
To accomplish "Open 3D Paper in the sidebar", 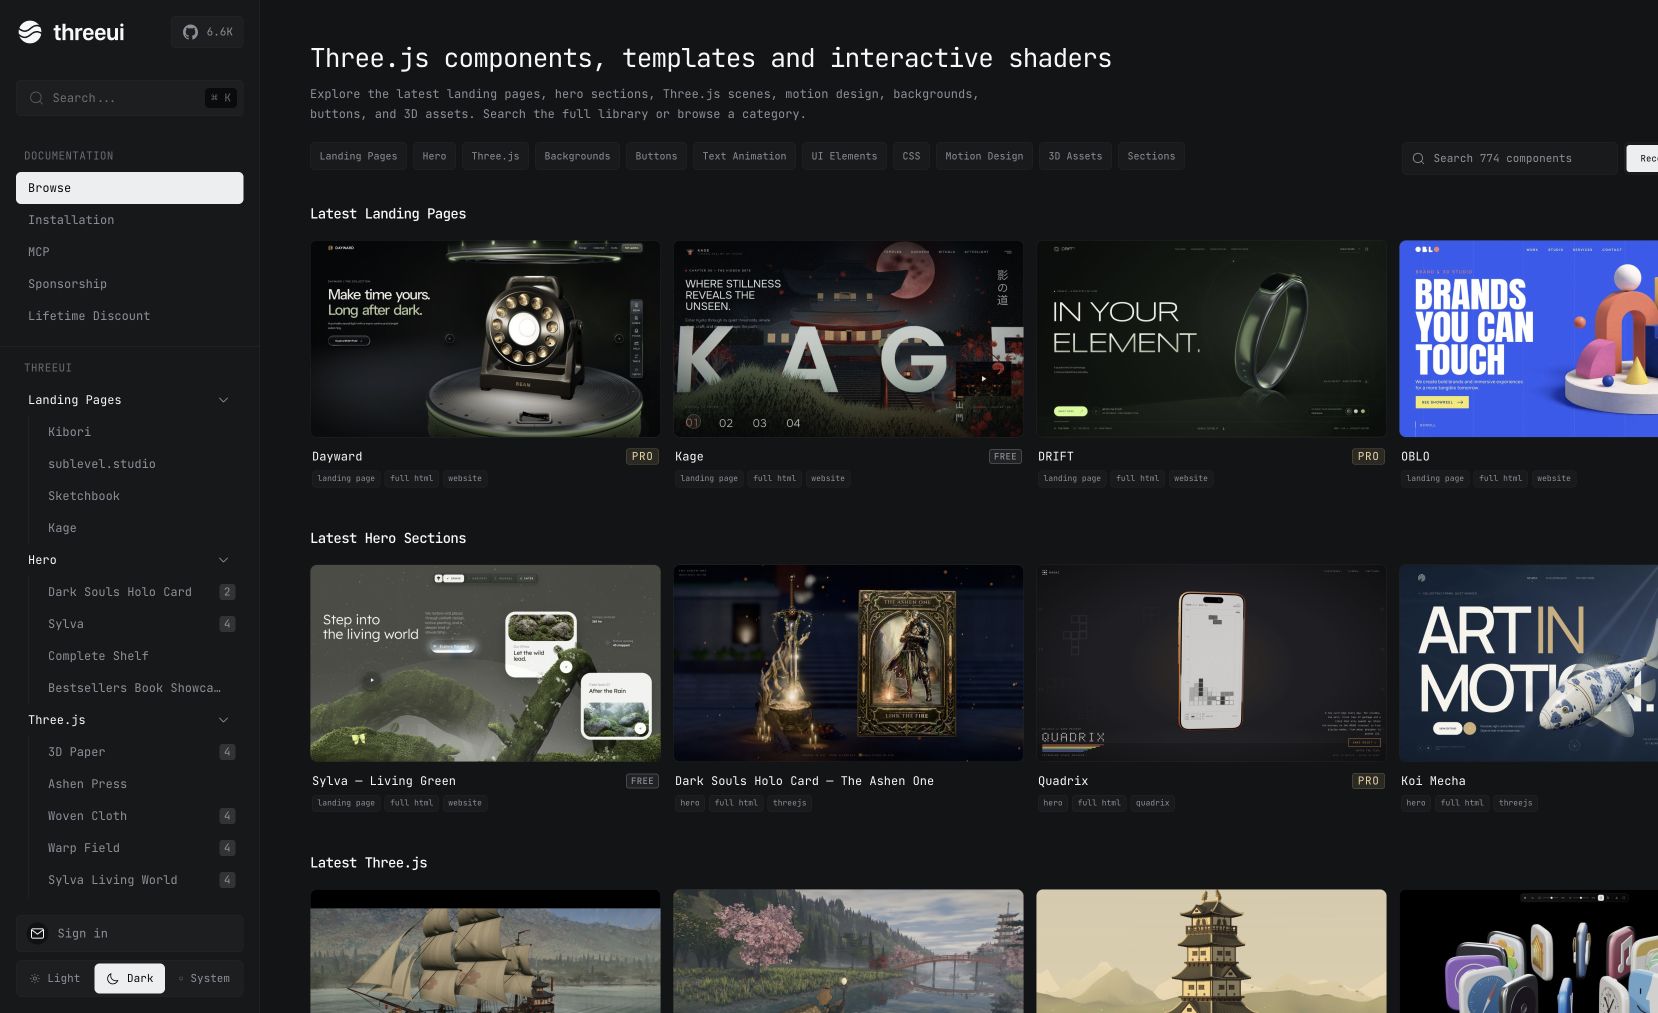I will click(138, 752).
